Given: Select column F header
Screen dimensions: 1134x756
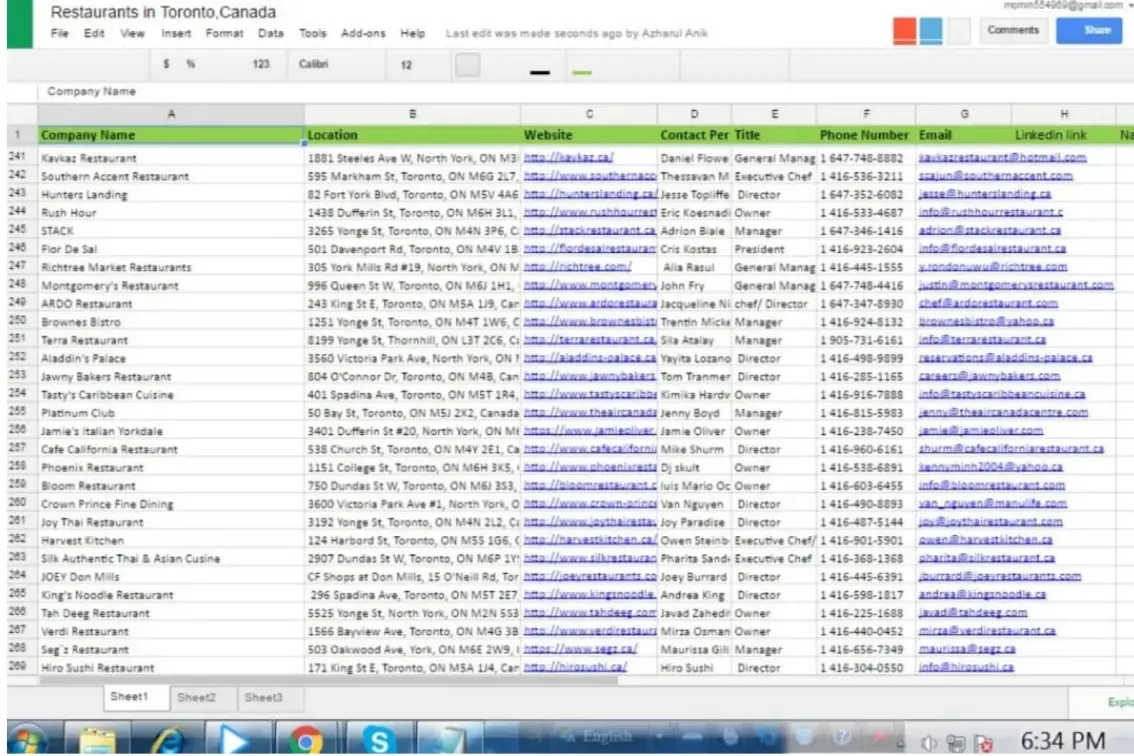Looking at the screenshot, I should coord(866,114).
